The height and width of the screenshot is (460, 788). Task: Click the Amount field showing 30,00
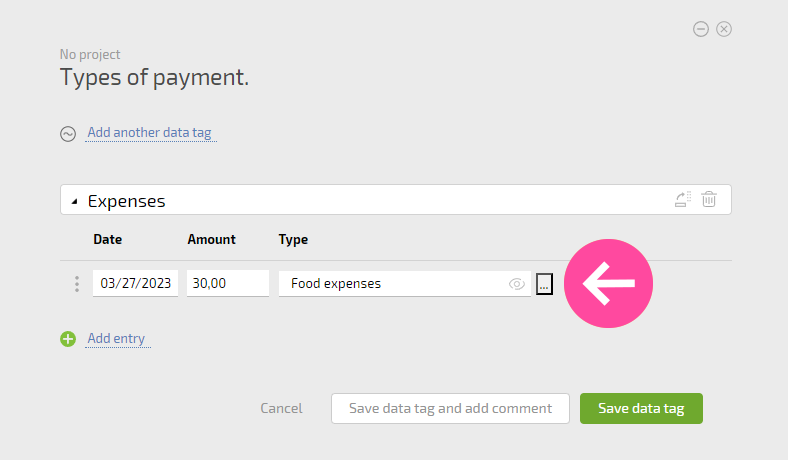228,284
